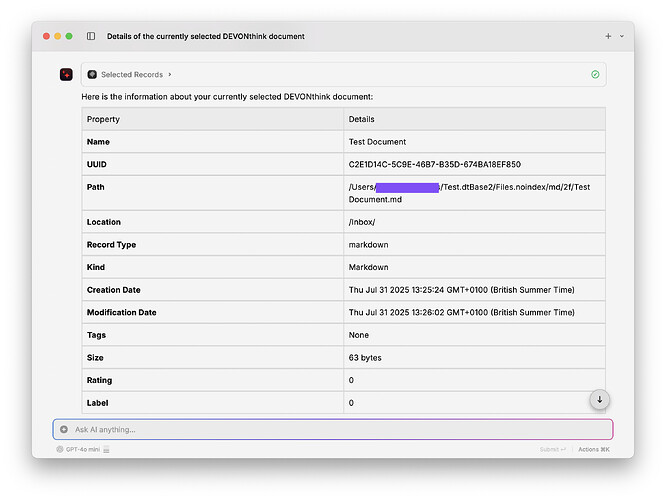
Task: Click the capitalized Markdown Kind value
Action: pyautogui.click(x=368, y=267)
